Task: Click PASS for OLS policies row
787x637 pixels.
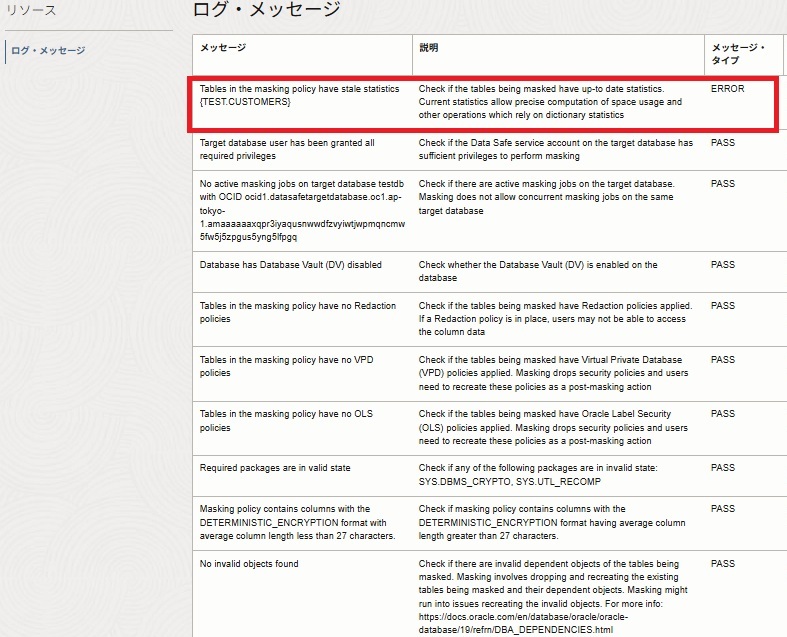Action: tap(723, 414)
